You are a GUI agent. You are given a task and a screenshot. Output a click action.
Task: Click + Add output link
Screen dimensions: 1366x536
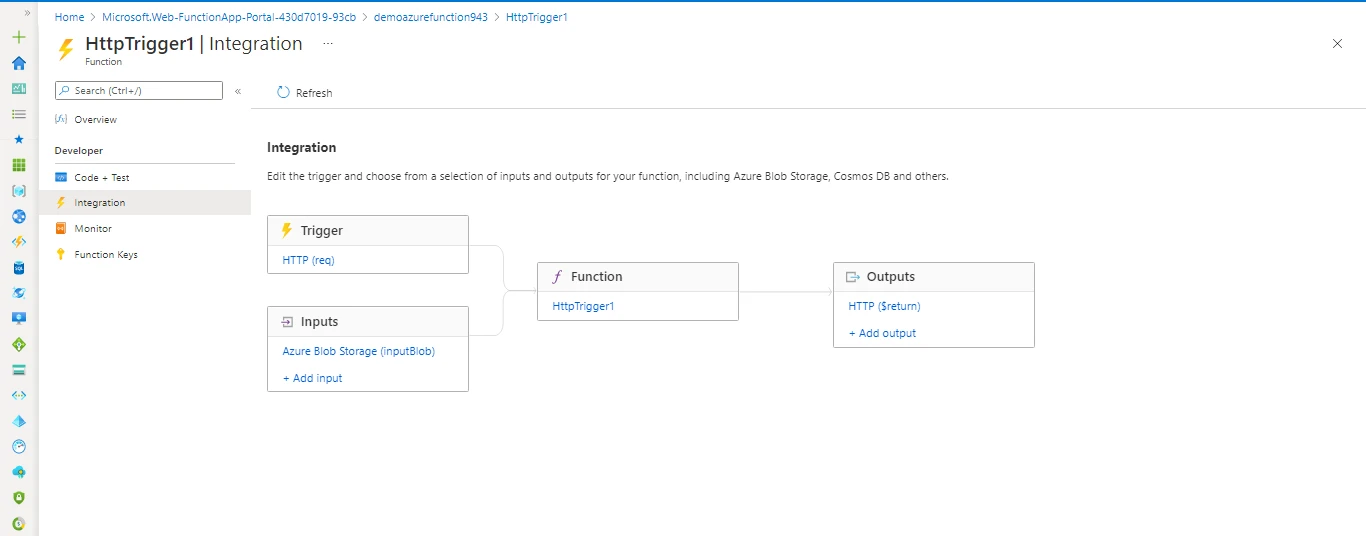click(x=883, y=333)
